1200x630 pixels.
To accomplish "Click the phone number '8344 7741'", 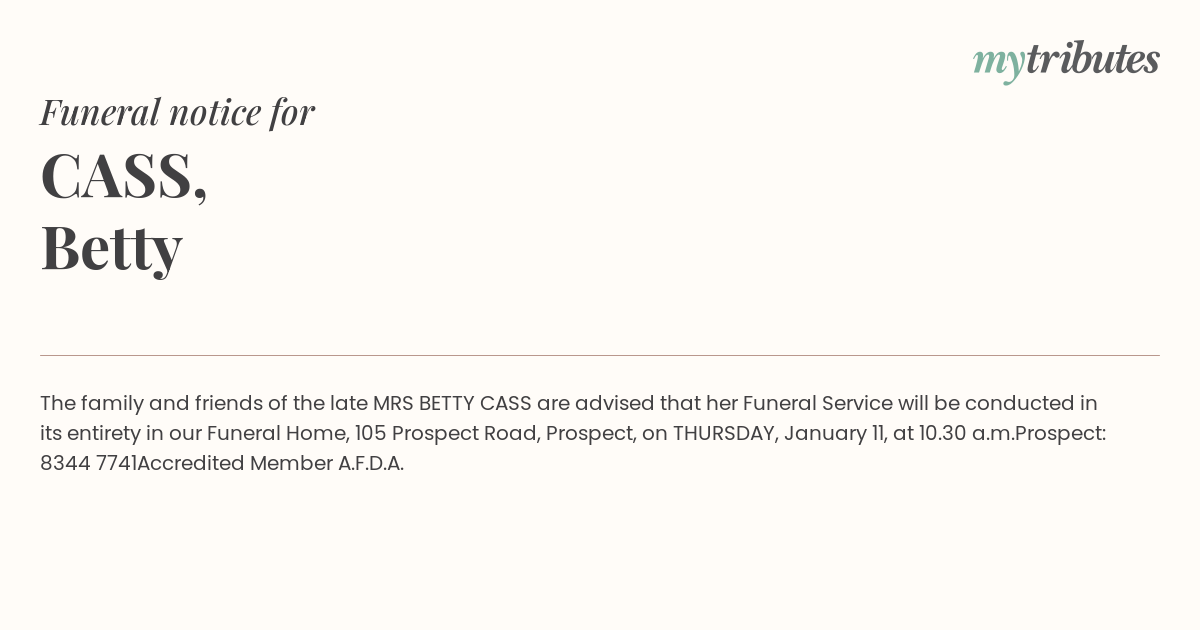I will click(x=88, y=463).
